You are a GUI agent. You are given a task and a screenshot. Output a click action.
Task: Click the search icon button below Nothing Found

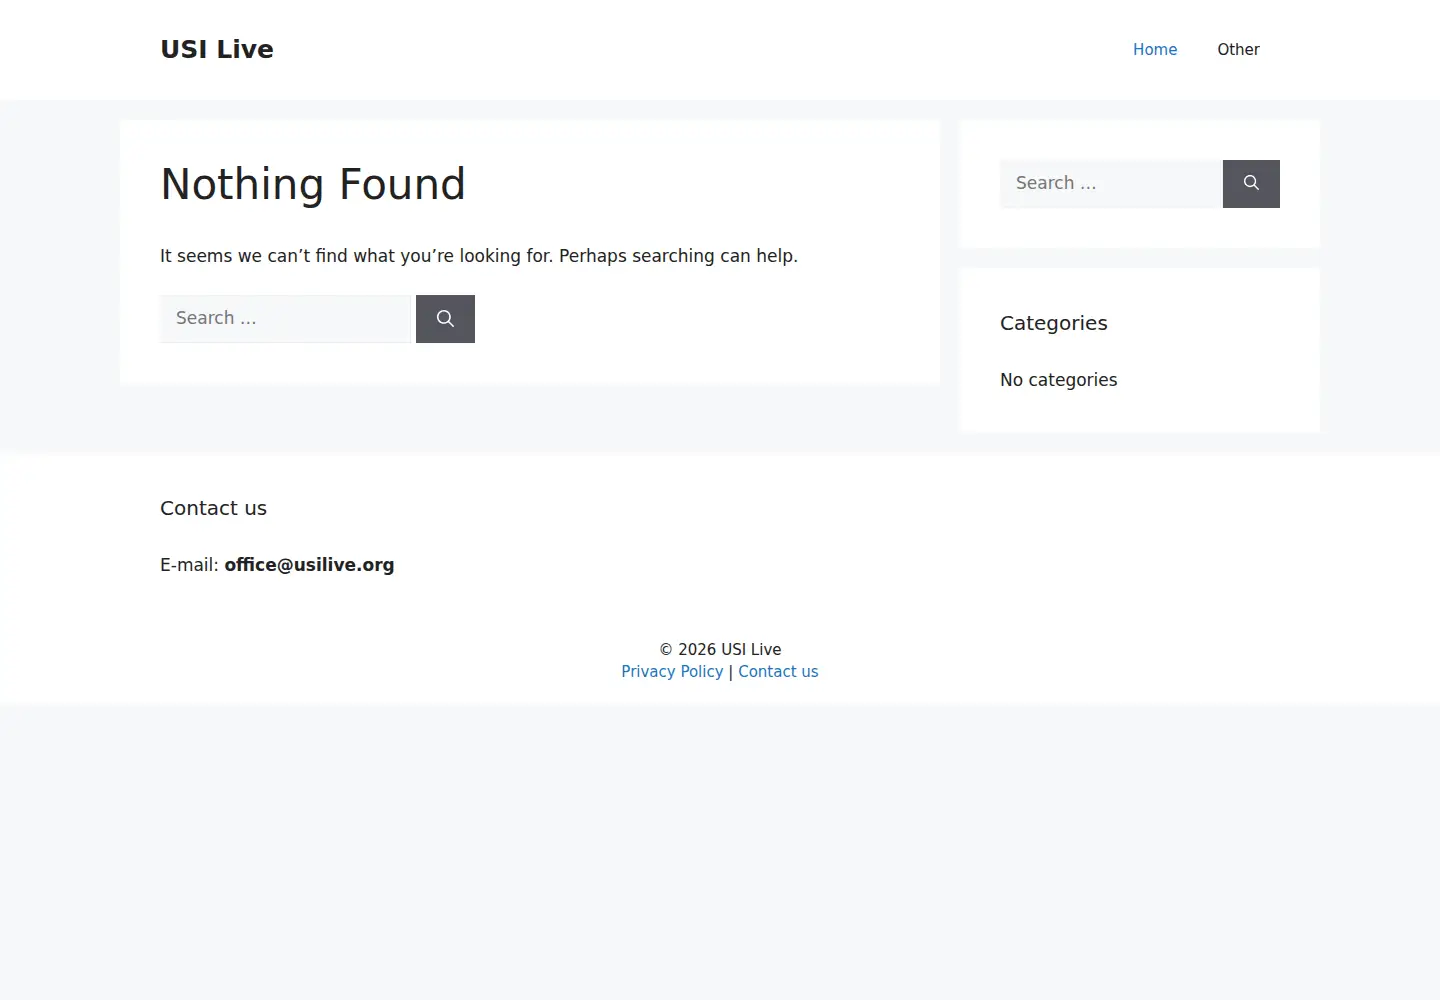445,319
